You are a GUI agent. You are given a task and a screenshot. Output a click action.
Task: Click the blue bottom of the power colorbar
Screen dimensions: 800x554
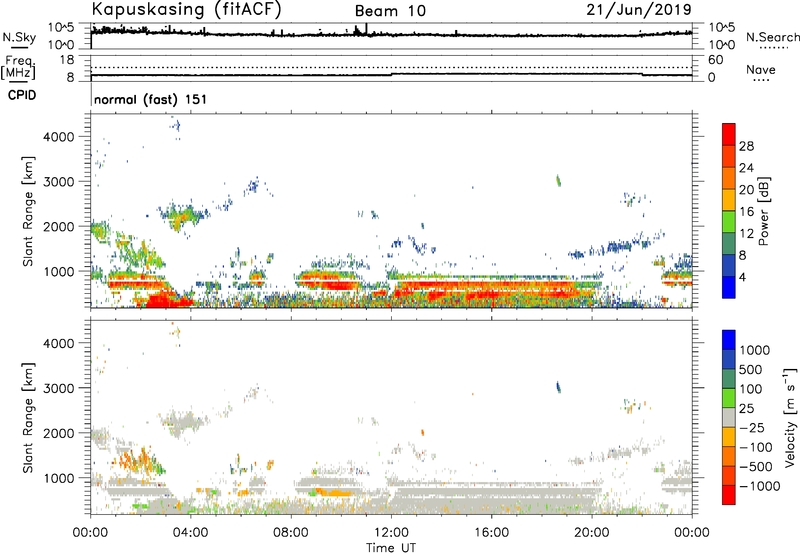click(729, 287)
